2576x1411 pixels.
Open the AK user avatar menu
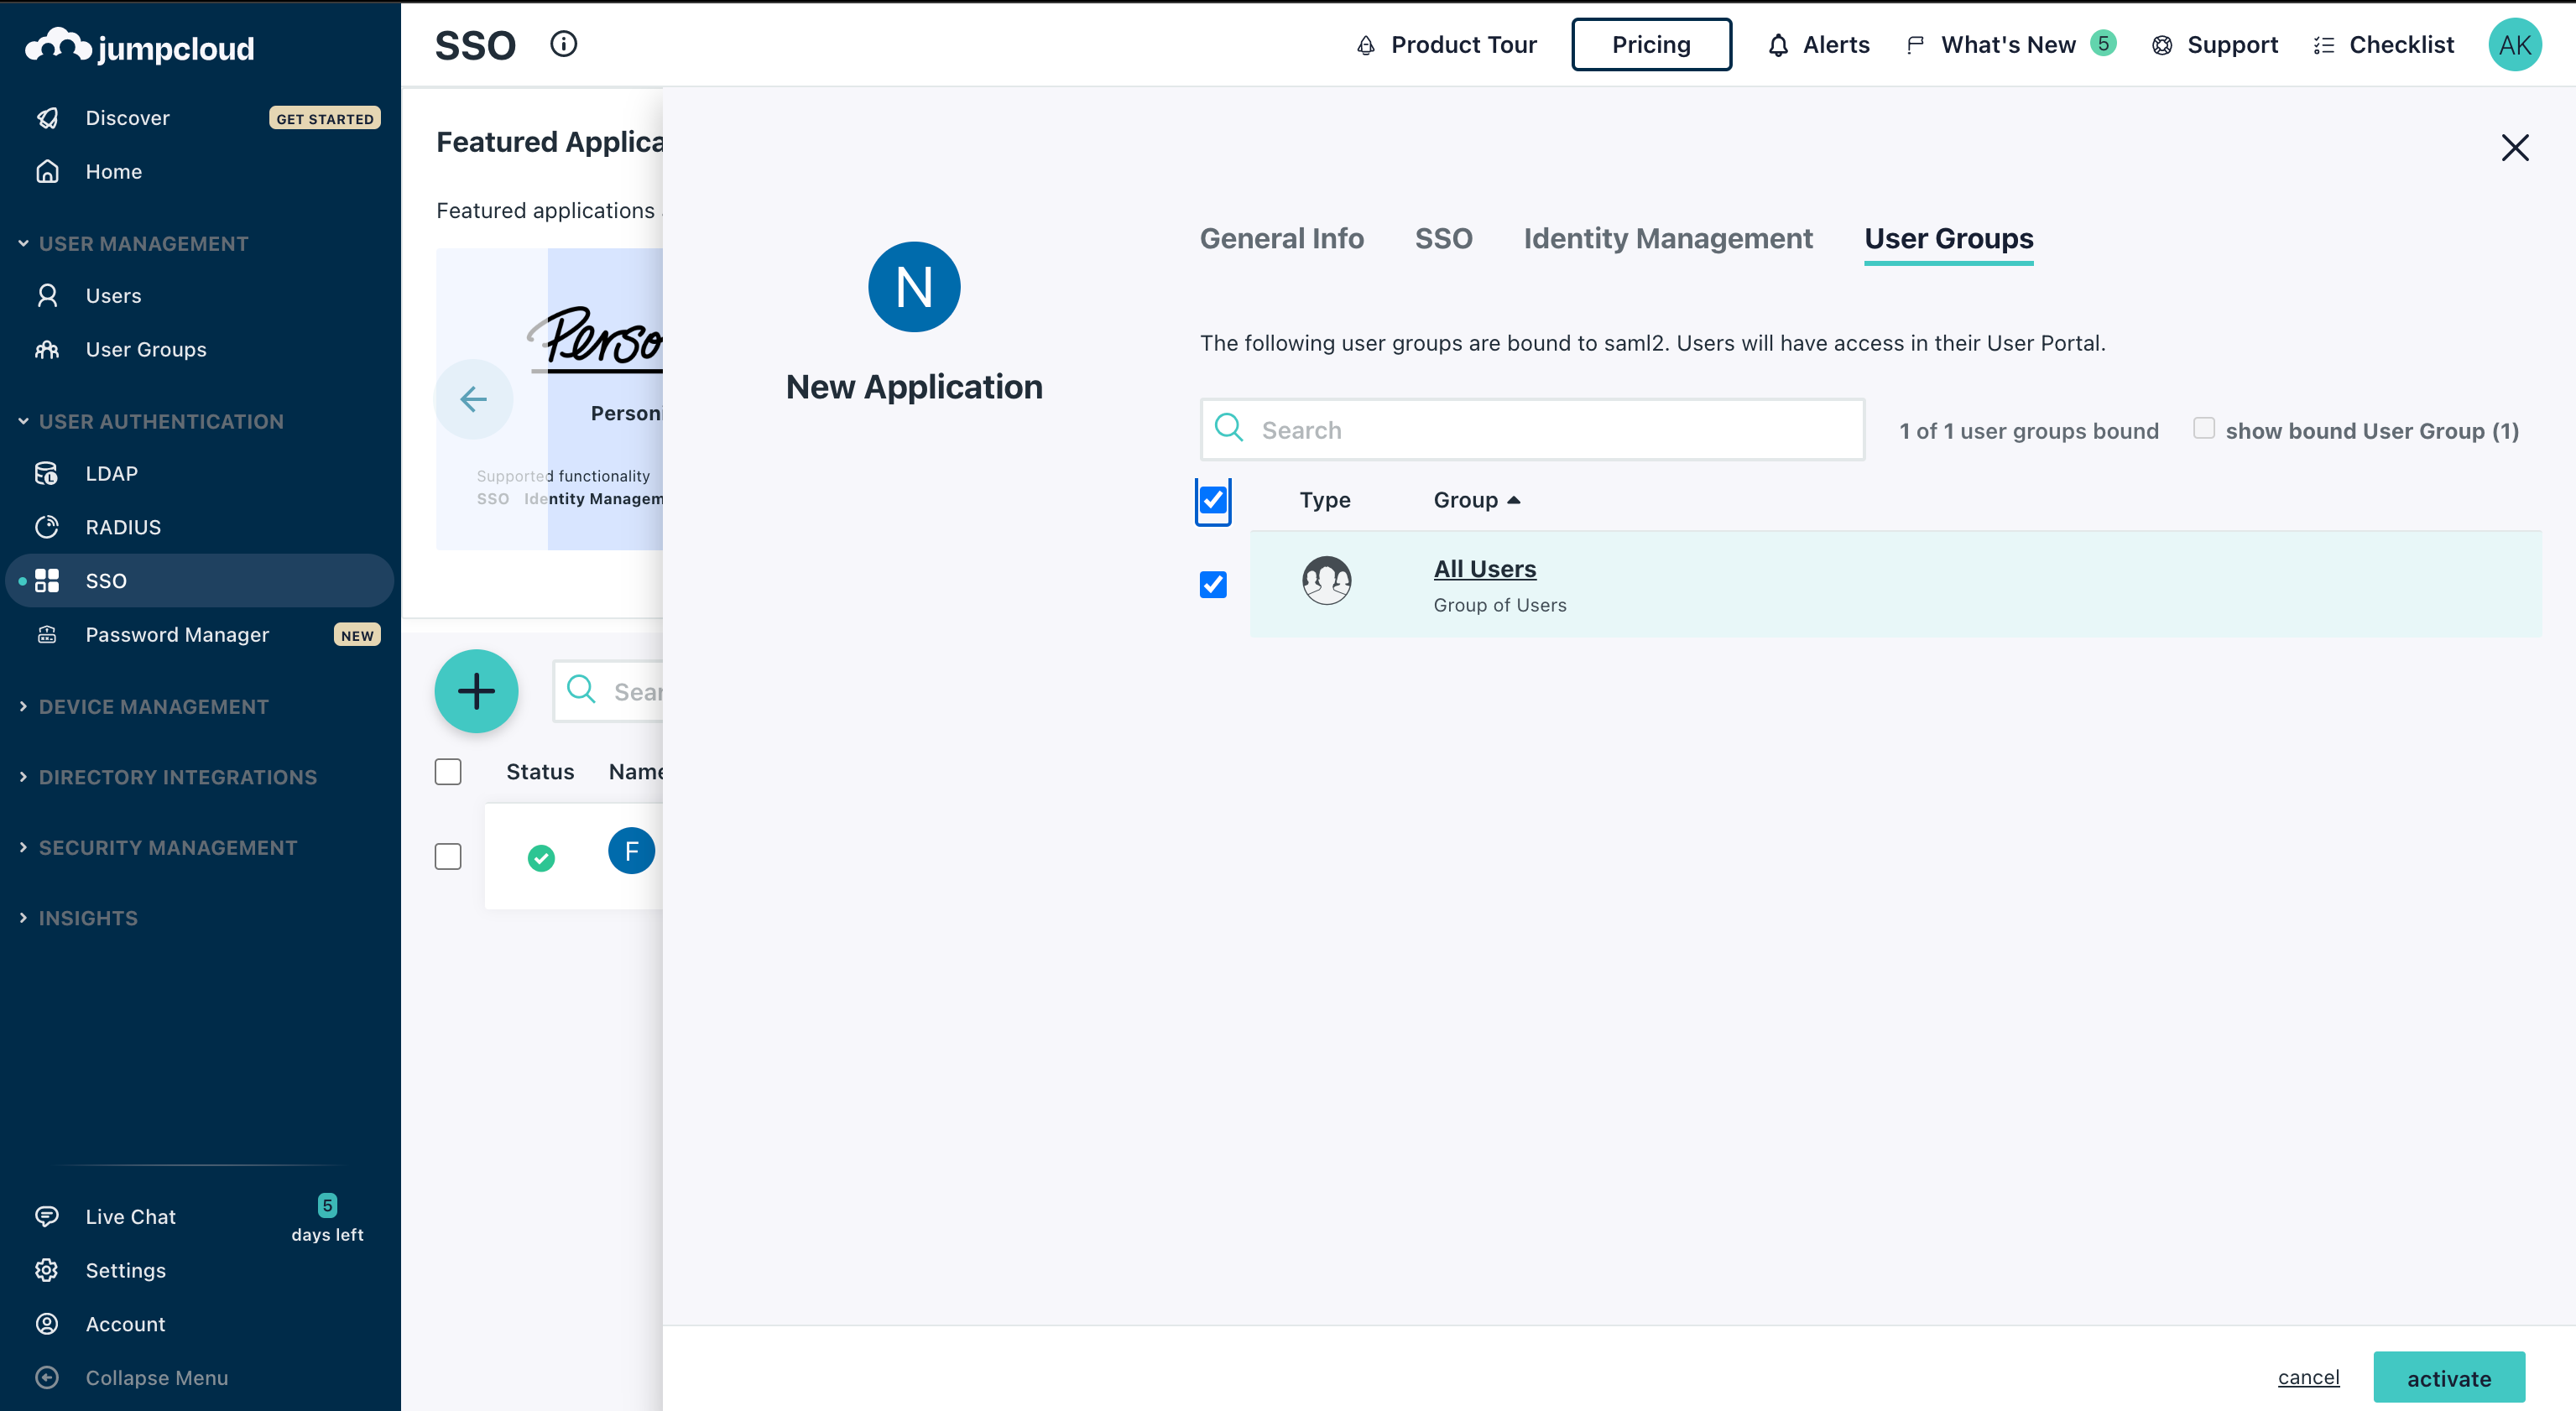pyautogui.click(x=2514, y=45)
